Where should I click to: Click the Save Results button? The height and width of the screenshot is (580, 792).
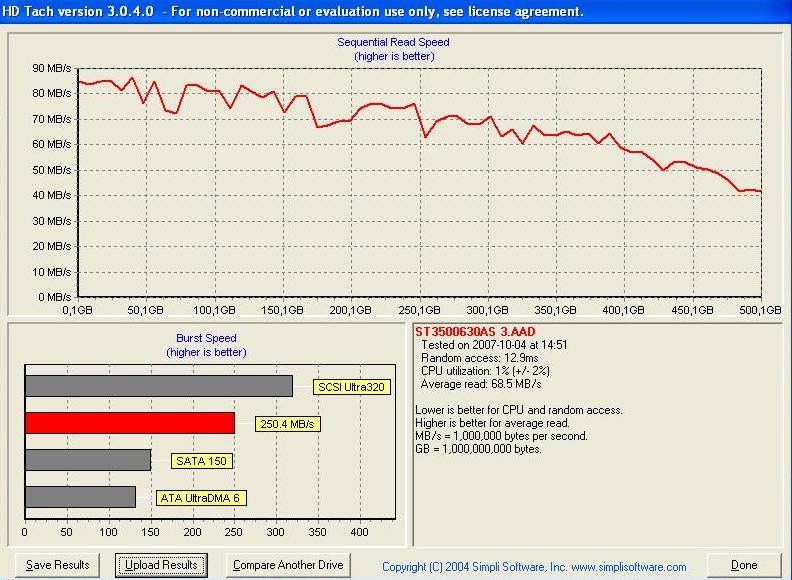pos(57,565)
